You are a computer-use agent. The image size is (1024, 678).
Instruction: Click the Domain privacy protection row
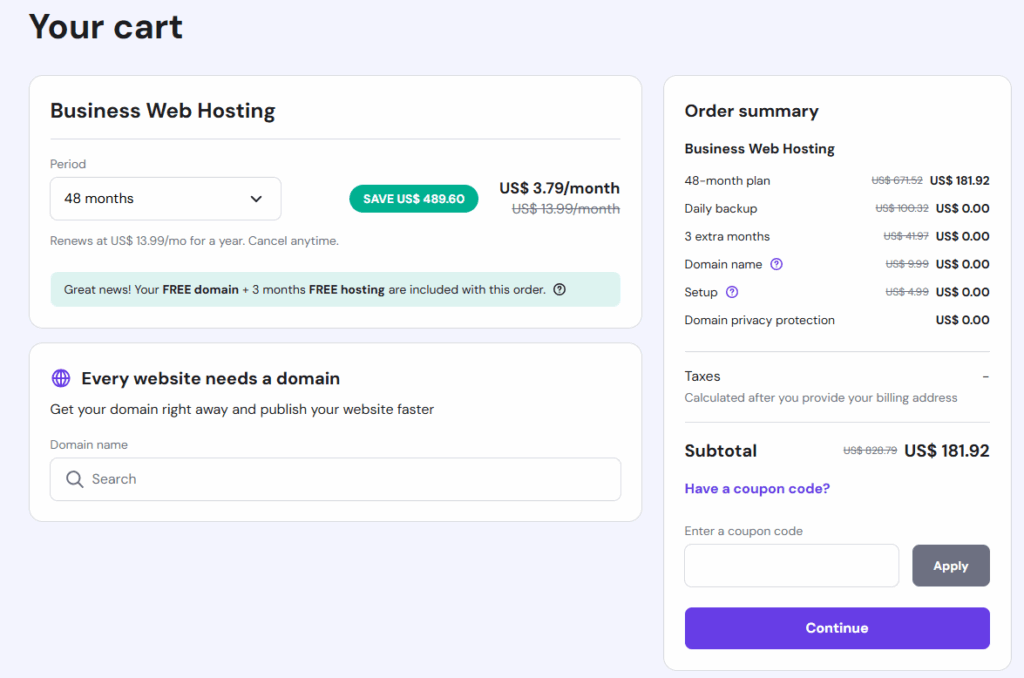click(x=759, y=319)
